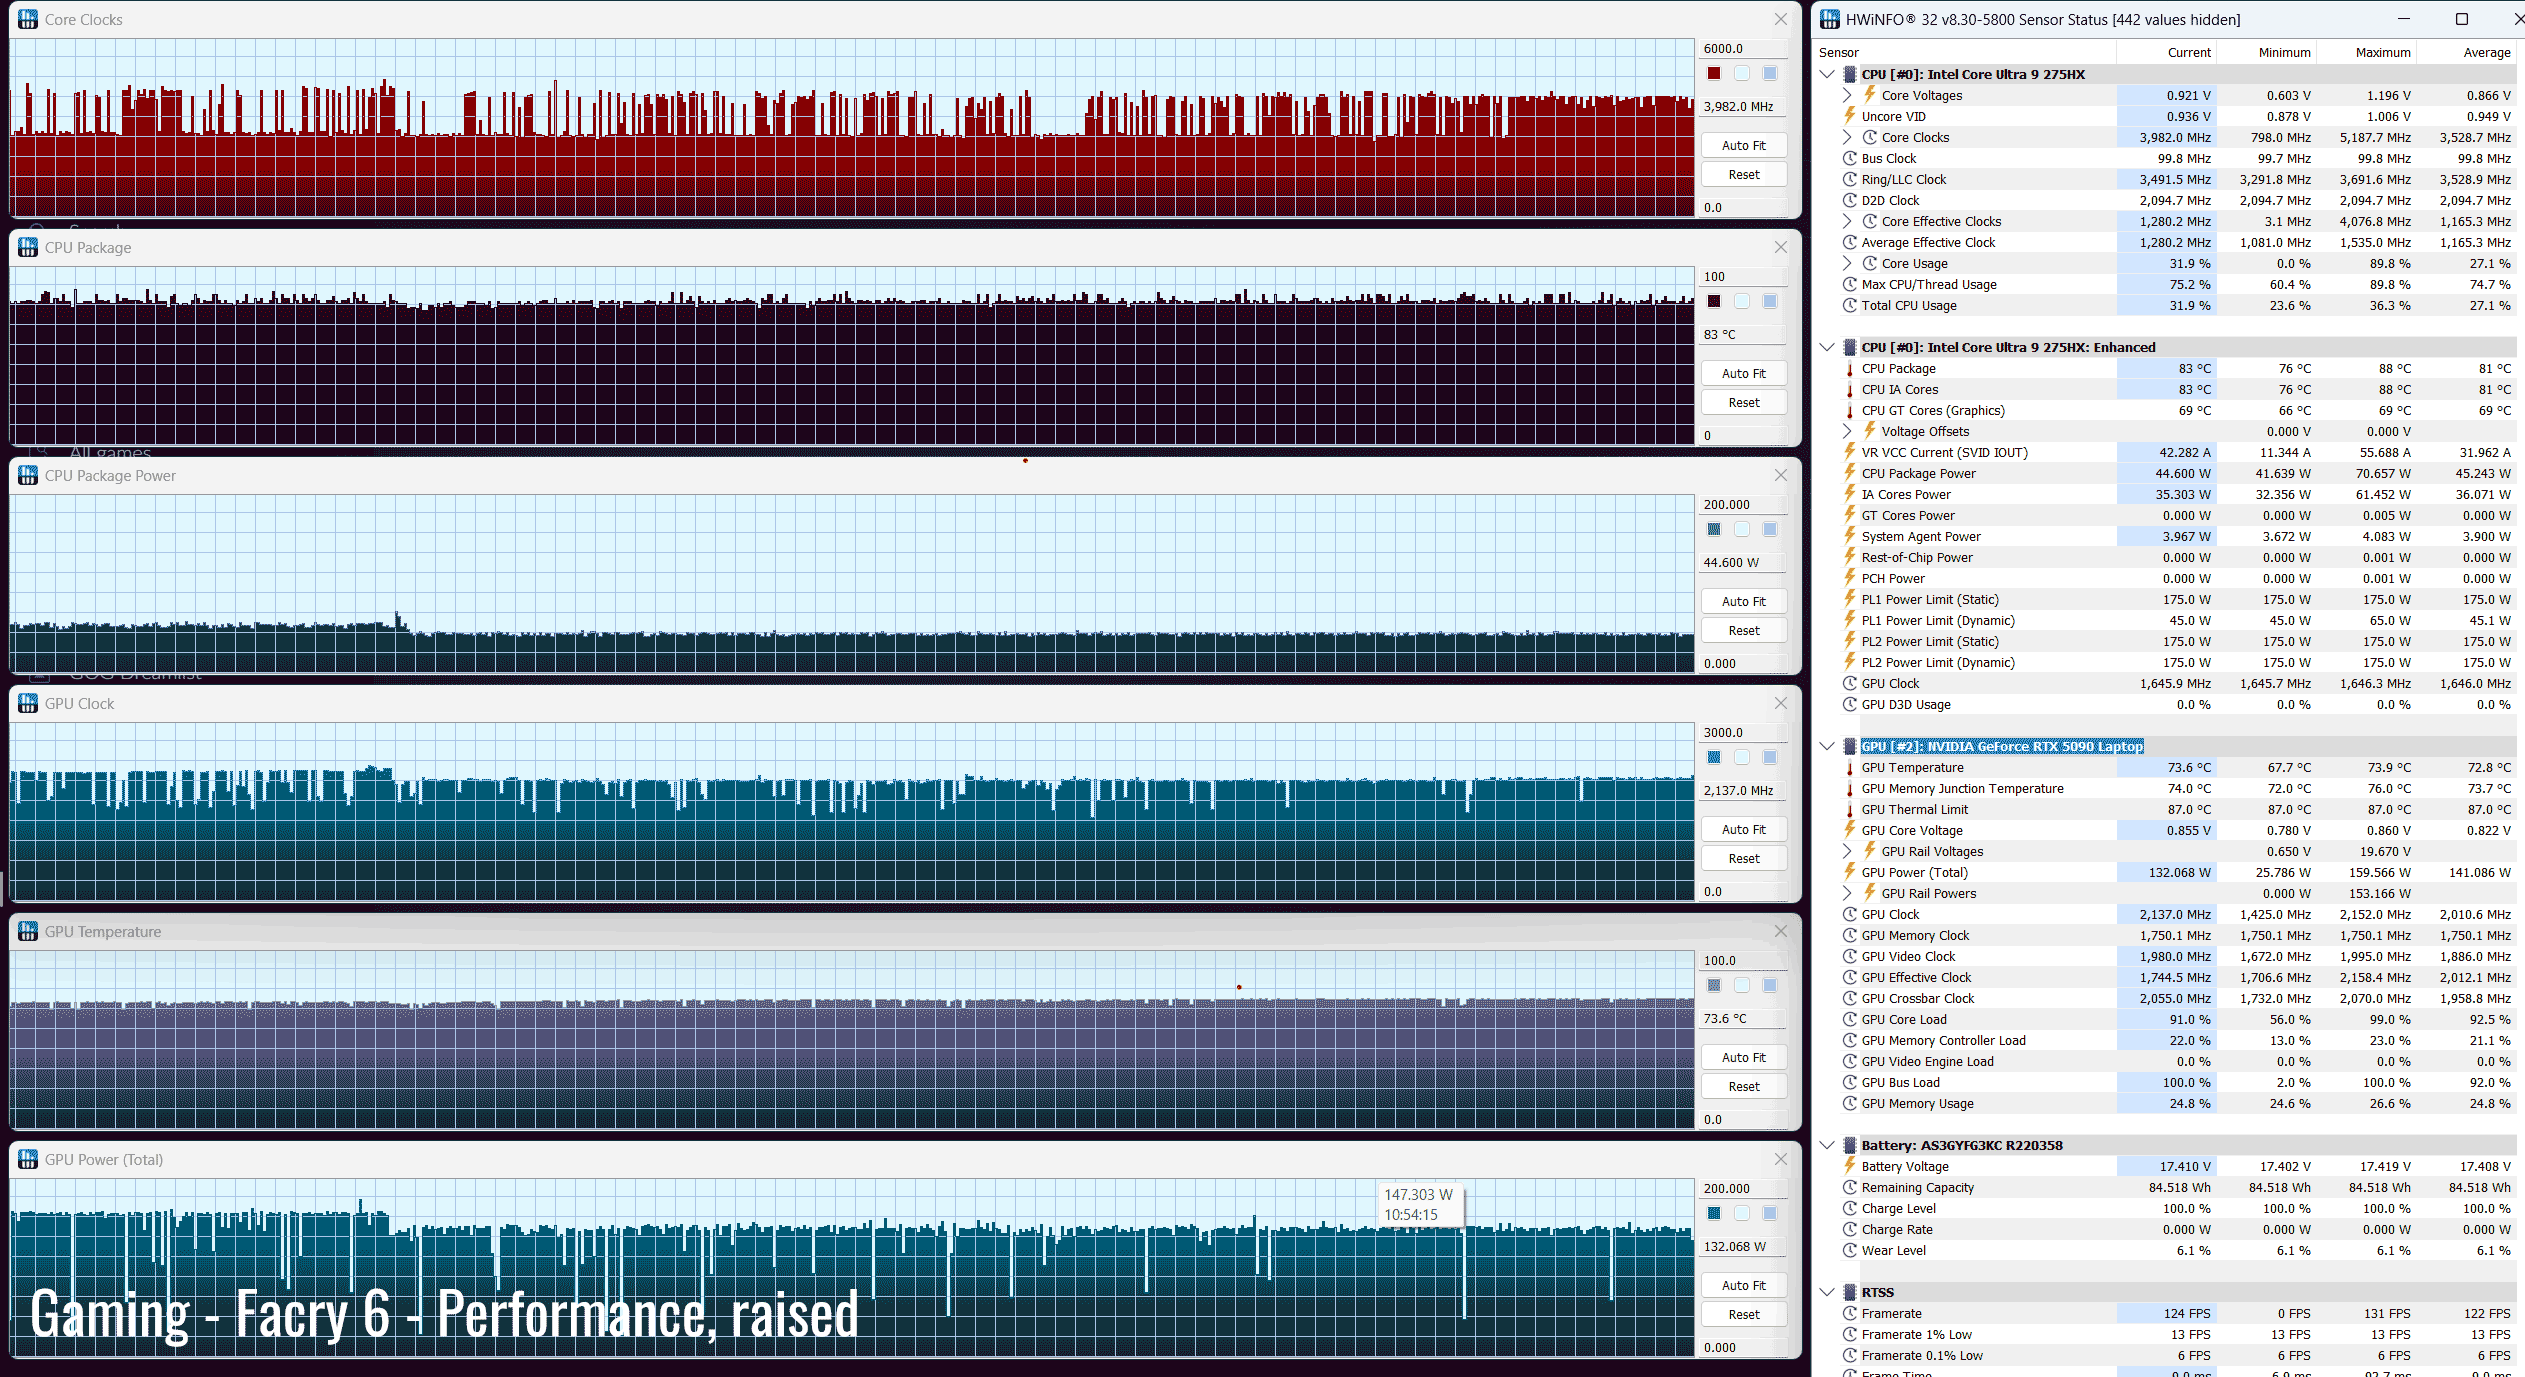
Task: Click the GPU chip icon beside RTX 5090 Laptop
Action: [x=1849, y=746]
